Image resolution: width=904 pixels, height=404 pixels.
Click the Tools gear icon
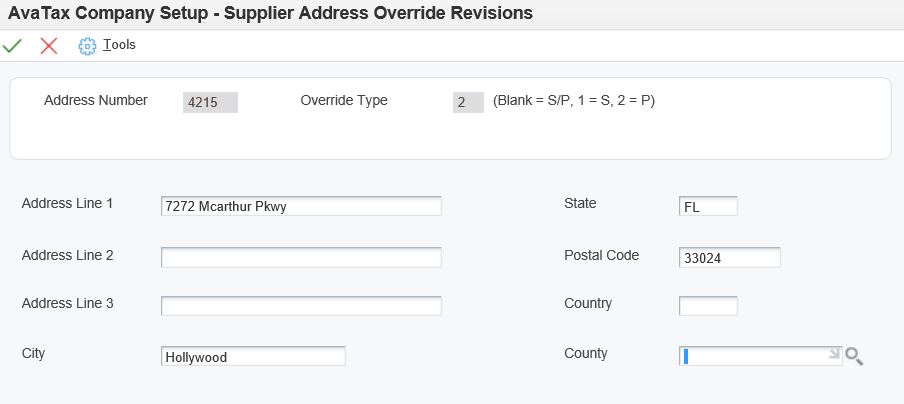coord(87,46)
